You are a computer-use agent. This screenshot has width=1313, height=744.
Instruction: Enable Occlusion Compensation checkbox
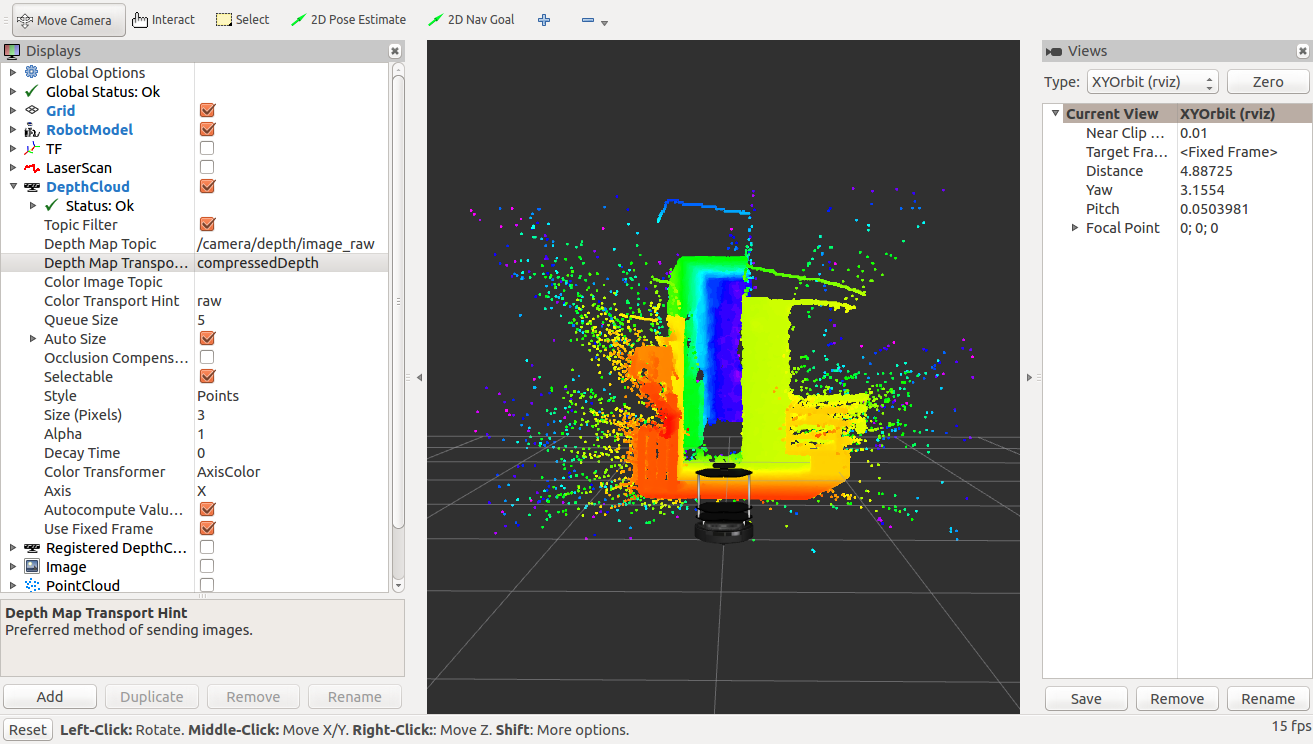[x=207, y=357]
